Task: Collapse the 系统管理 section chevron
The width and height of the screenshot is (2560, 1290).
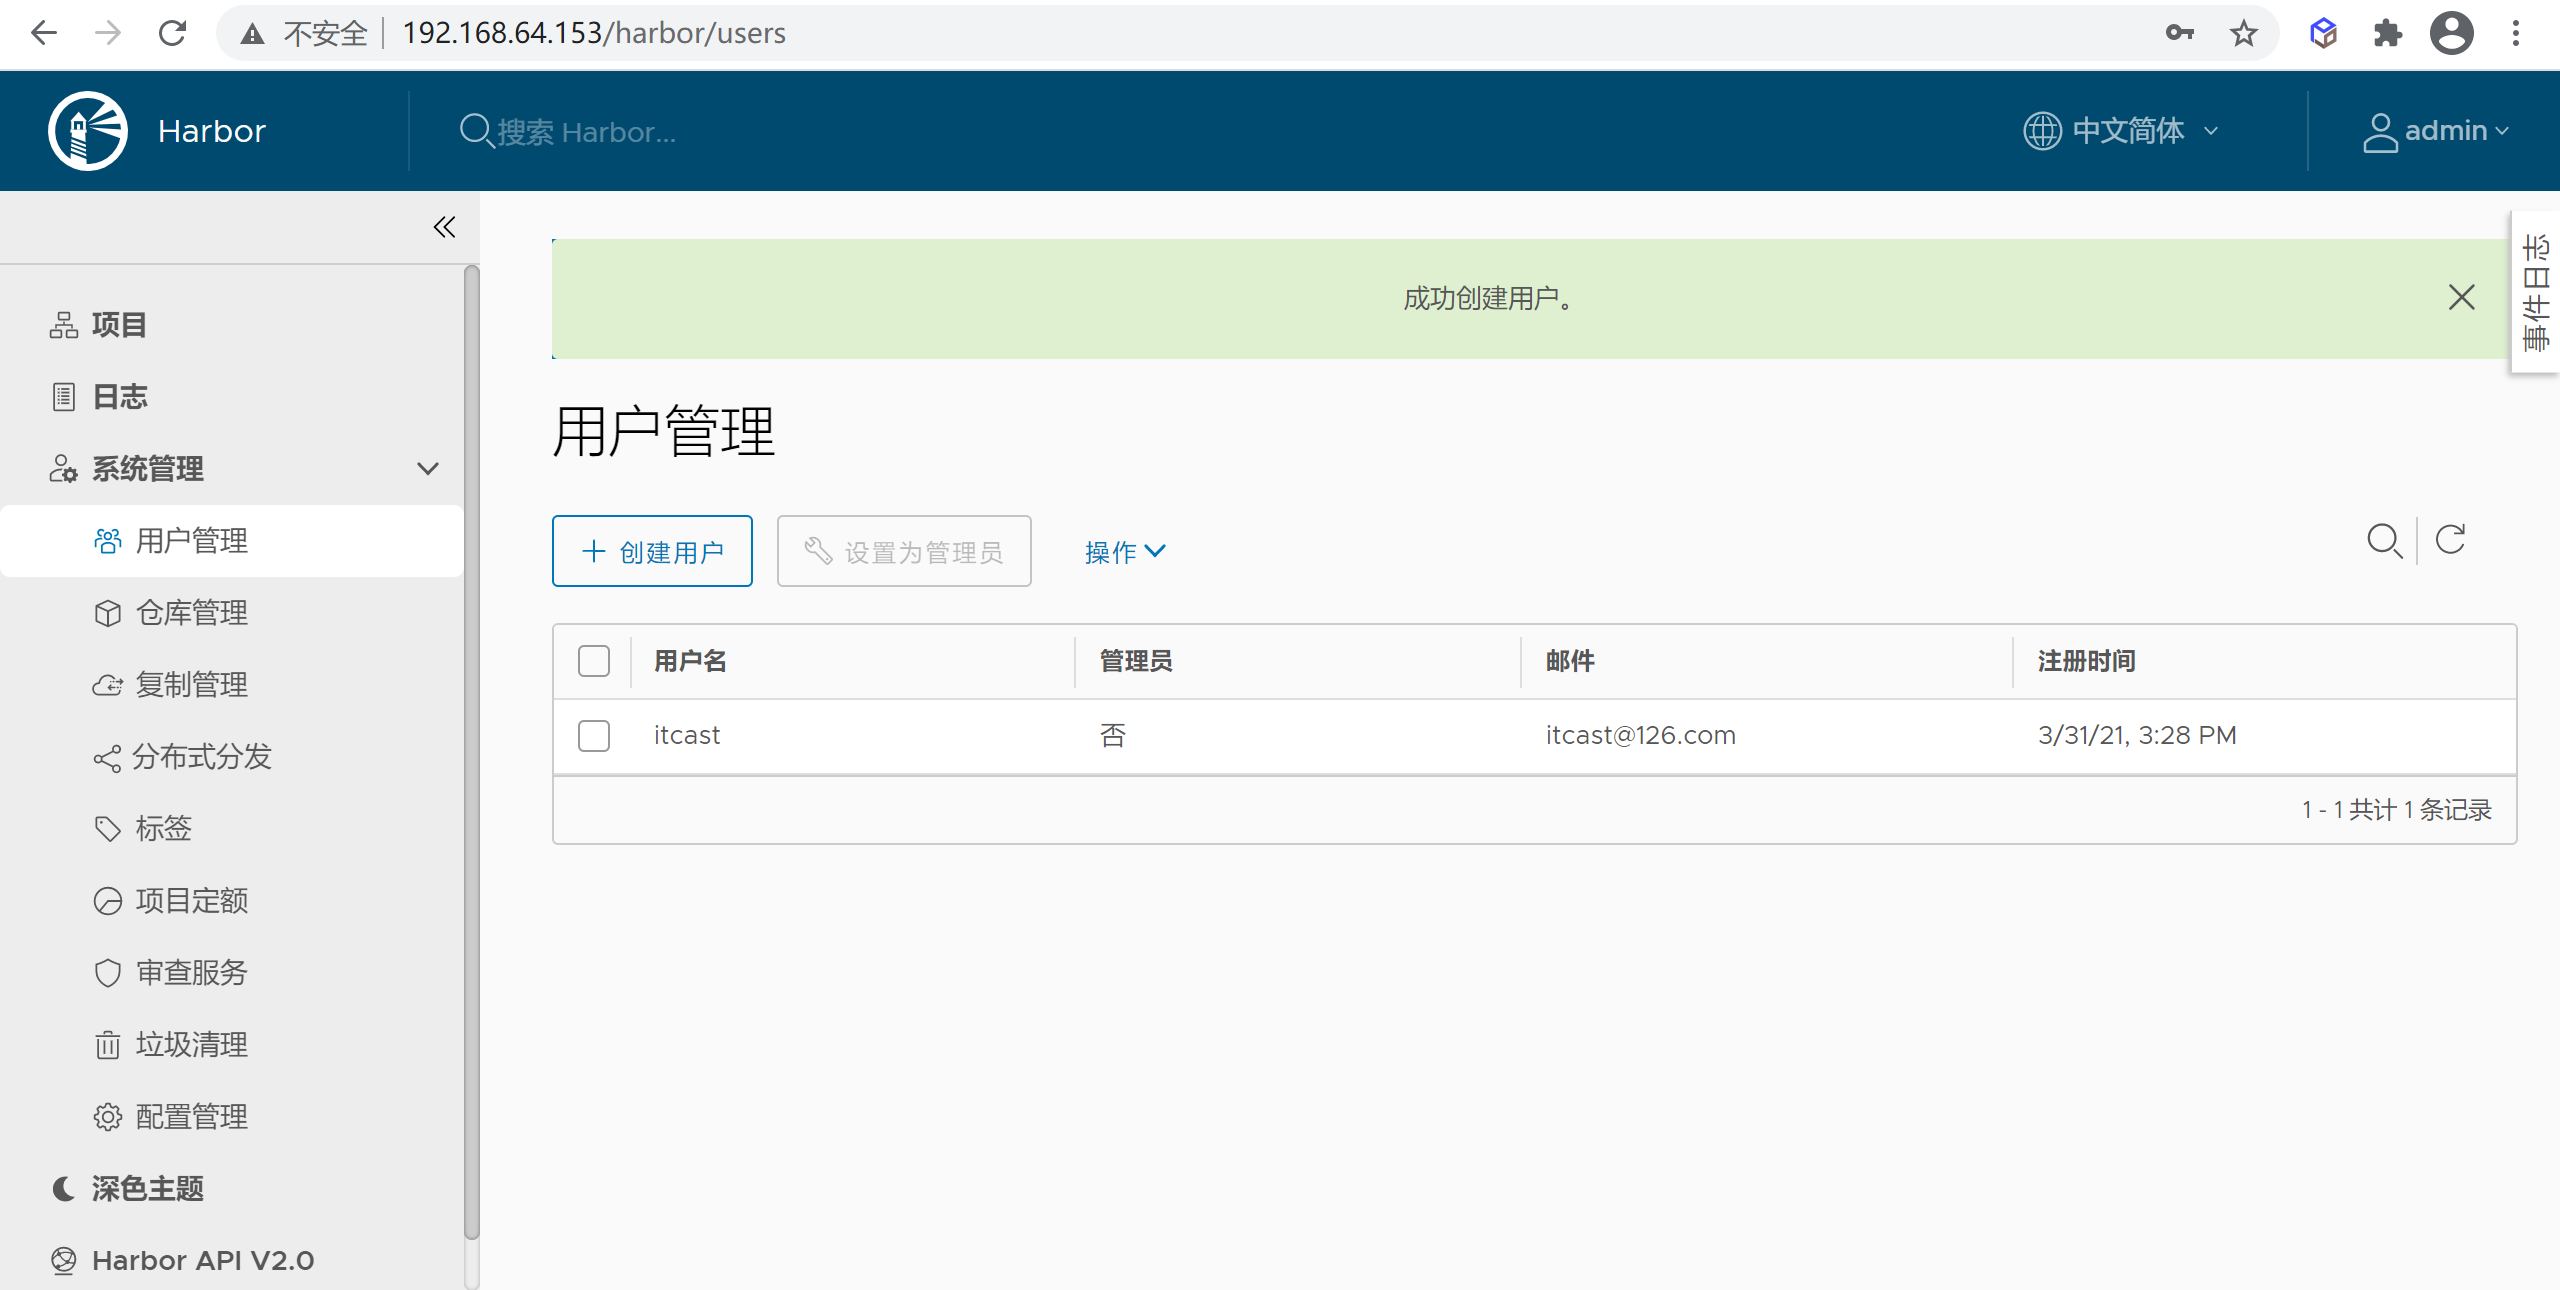Action: pos(428,468)
